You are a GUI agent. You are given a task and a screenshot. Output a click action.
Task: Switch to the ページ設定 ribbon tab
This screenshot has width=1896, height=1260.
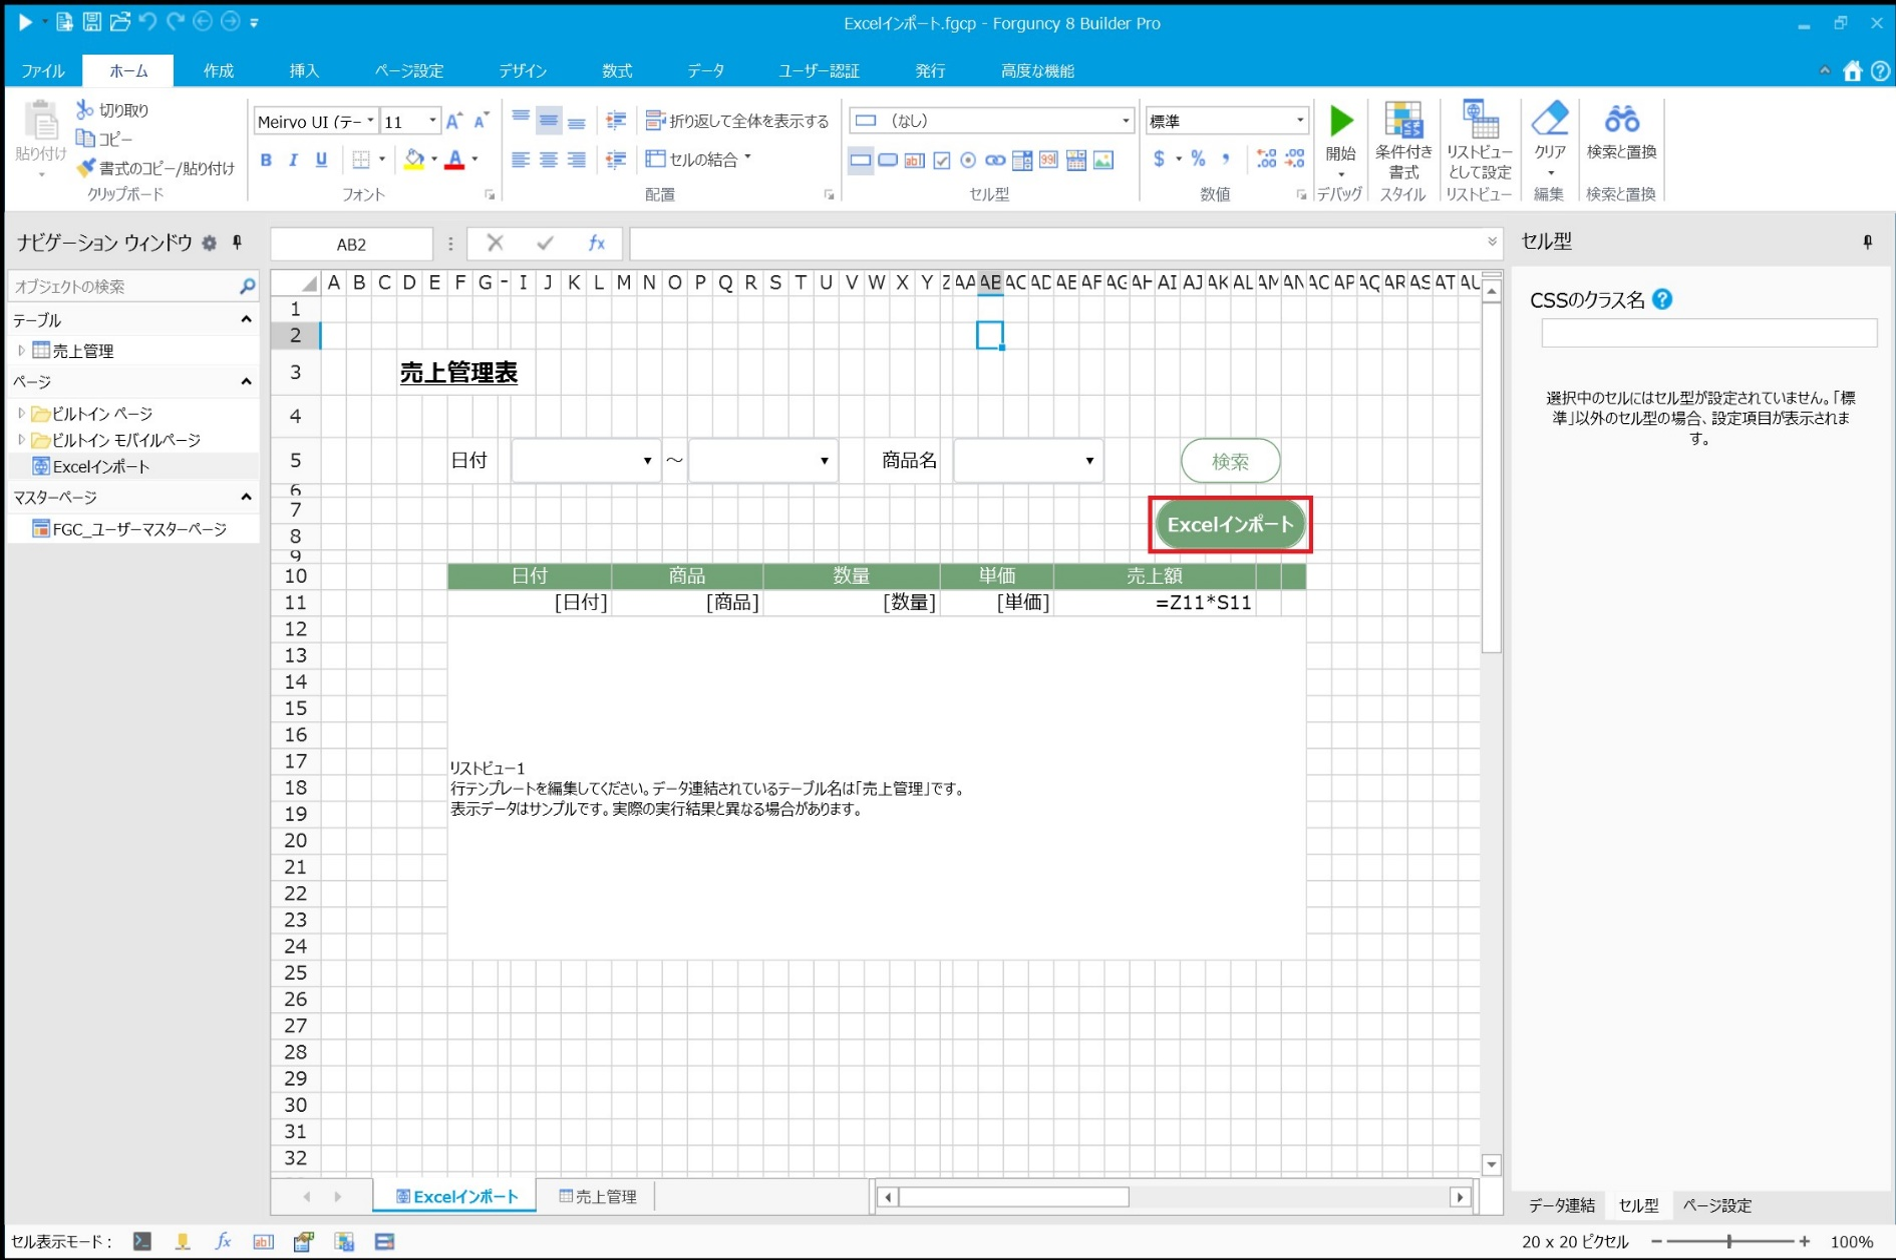(409, 71)
